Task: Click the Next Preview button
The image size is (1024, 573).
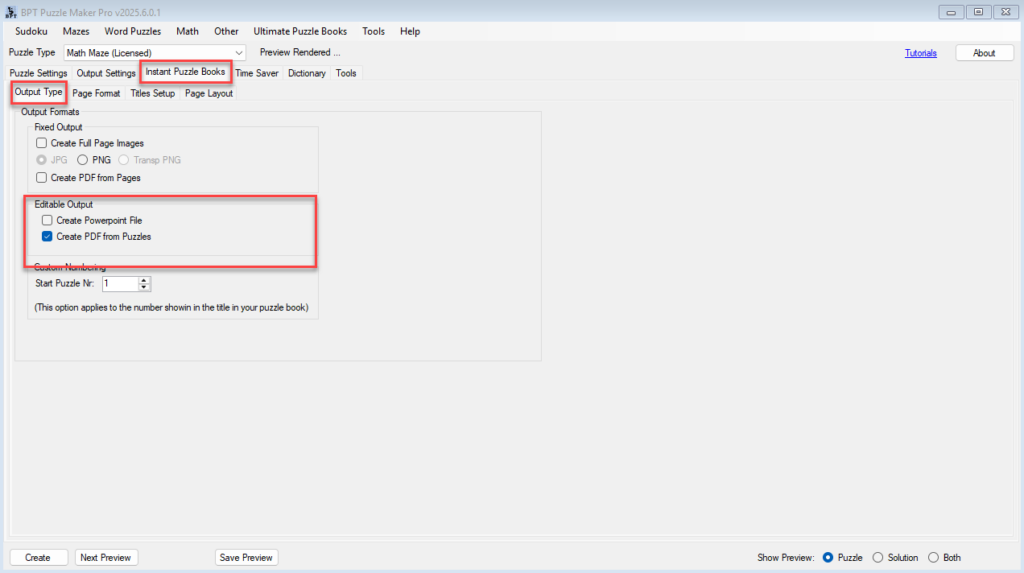Action: (107, 558)
